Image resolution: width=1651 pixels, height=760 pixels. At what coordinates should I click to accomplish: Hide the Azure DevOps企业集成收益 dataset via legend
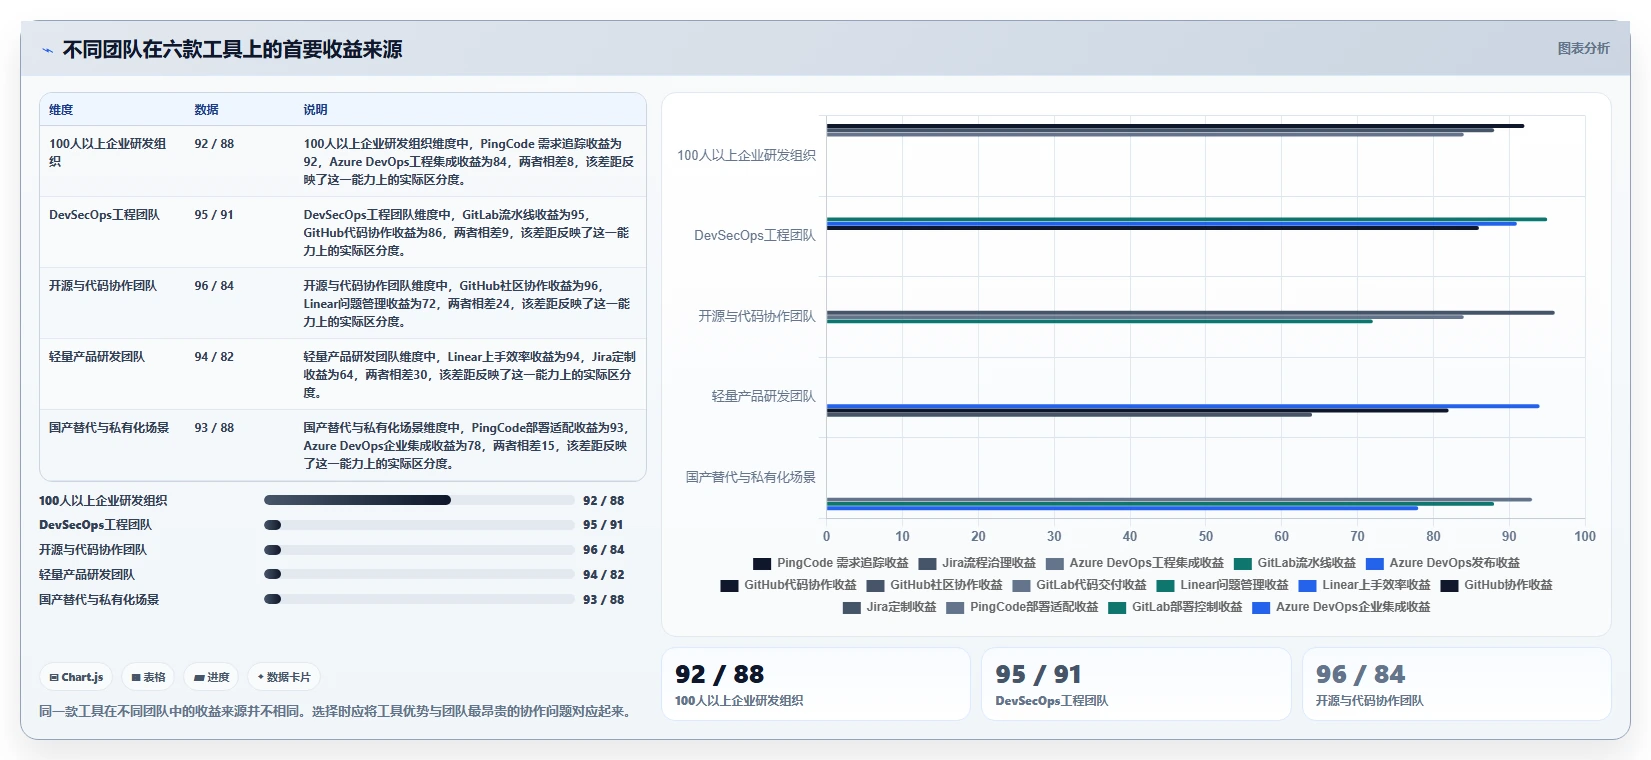click(x=1342, y=607)
